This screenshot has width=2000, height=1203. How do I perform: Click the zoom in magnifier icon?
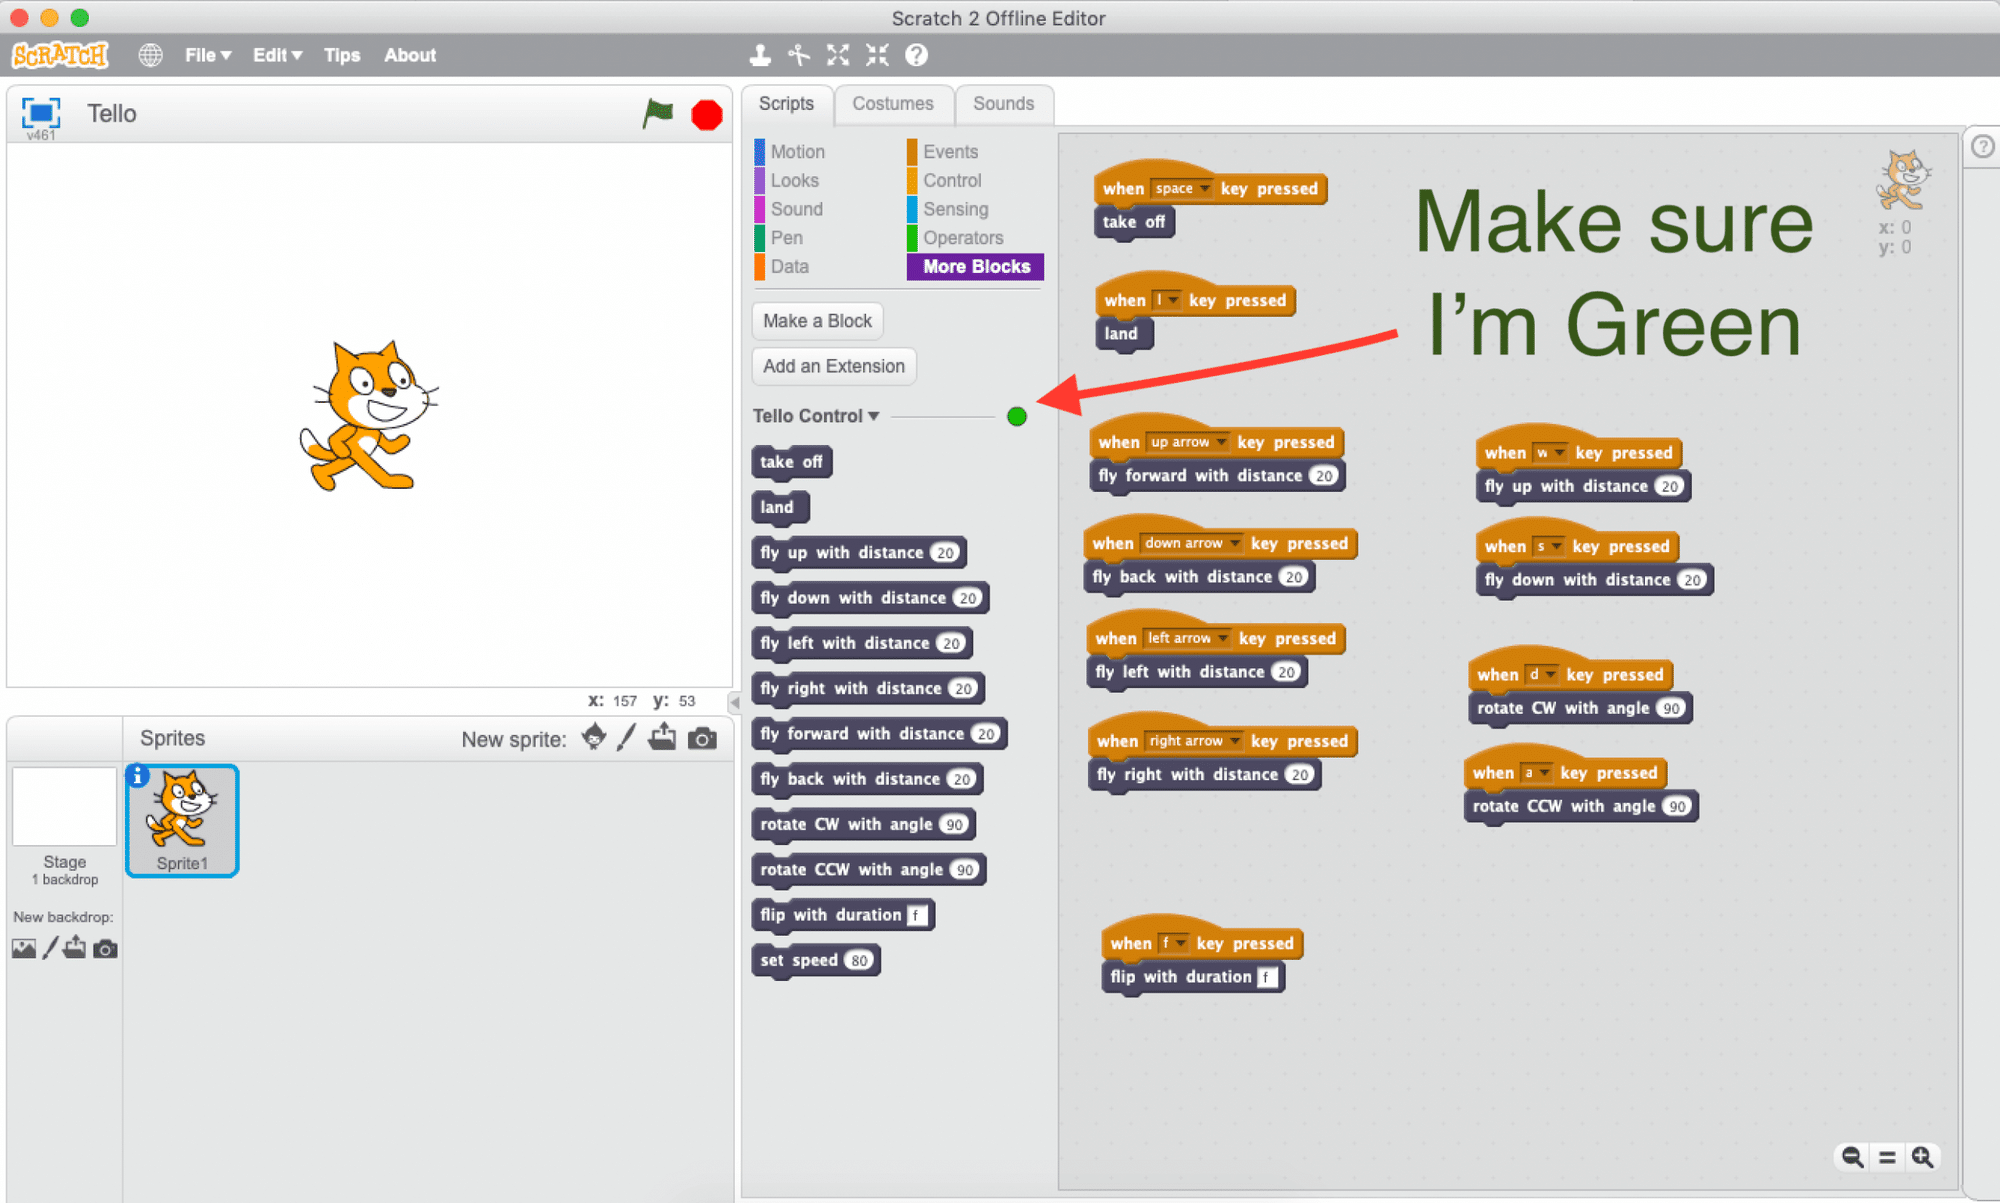click(1923, 1157)
